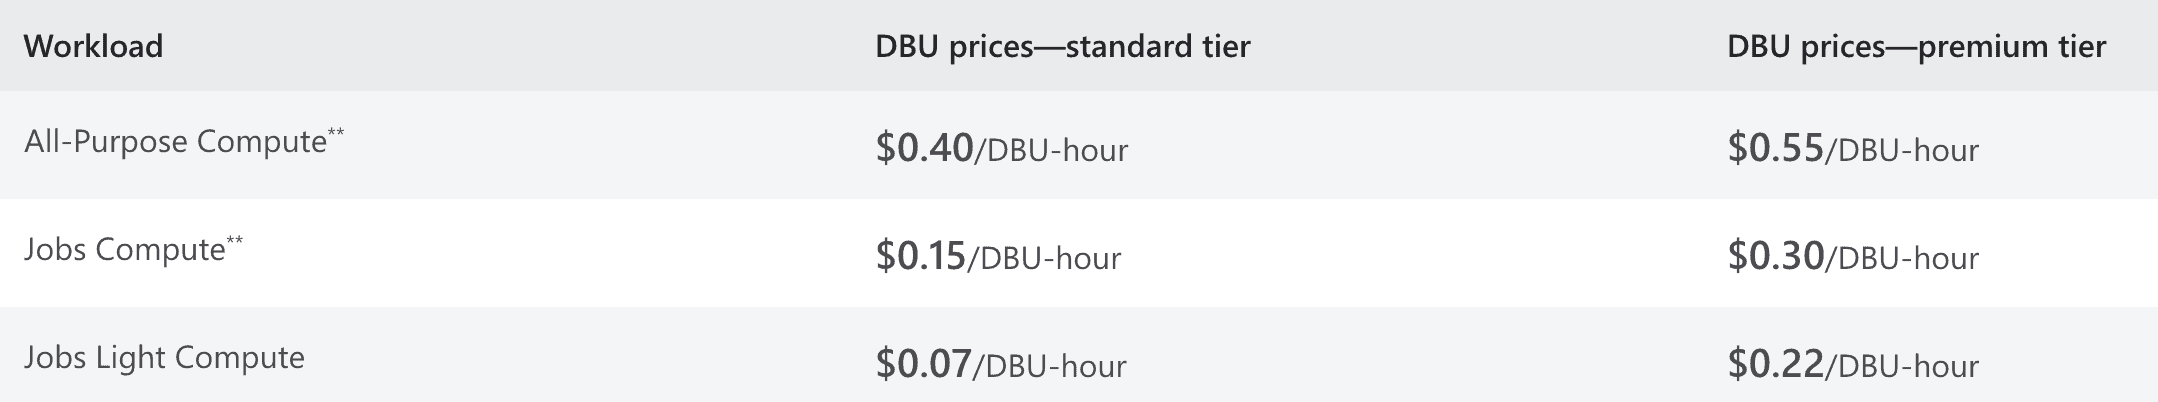Click the $0.15 Jobs Compute standard price
This screenshot has height=402, width=2158.
(x=920, y=256)
